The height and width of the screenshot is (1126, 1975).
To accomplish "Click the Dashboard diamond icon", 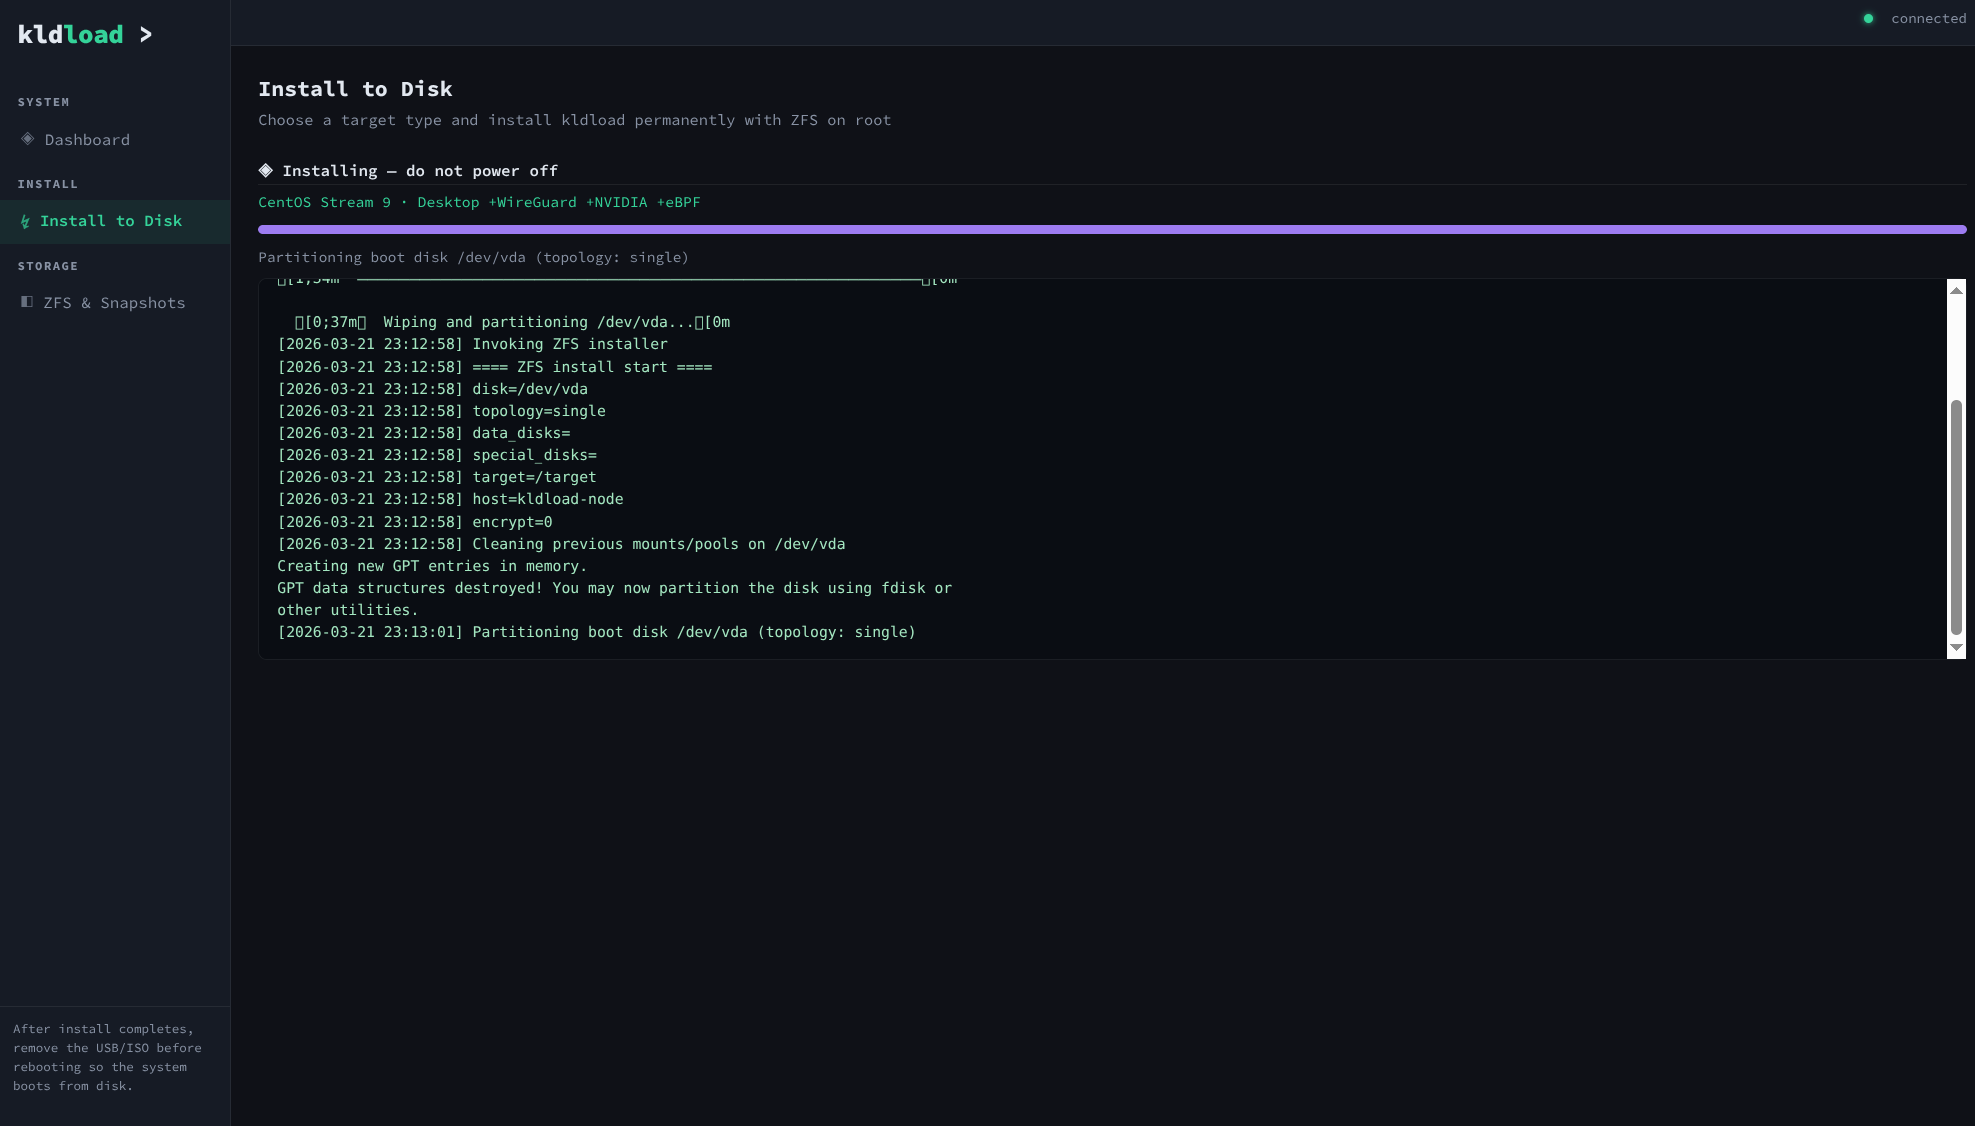I will tap(28, 139).
